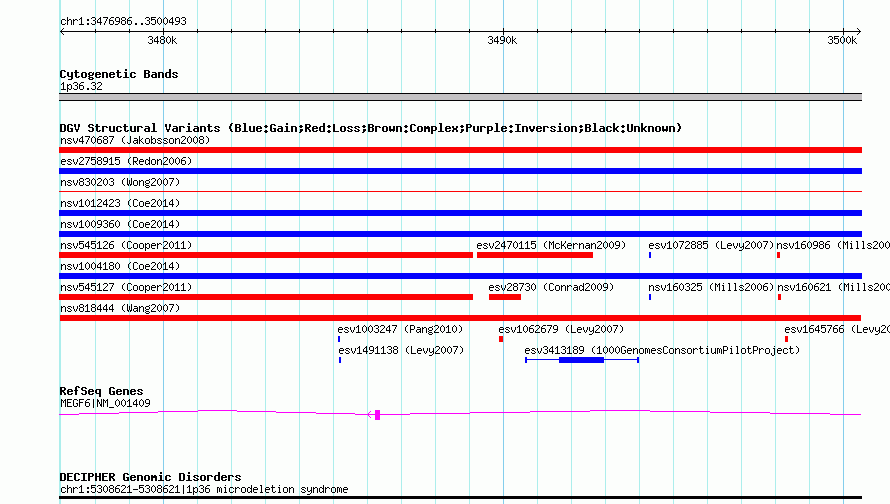
Task: Select the magenta MEGF6 exon block
Action: [377, 415]
